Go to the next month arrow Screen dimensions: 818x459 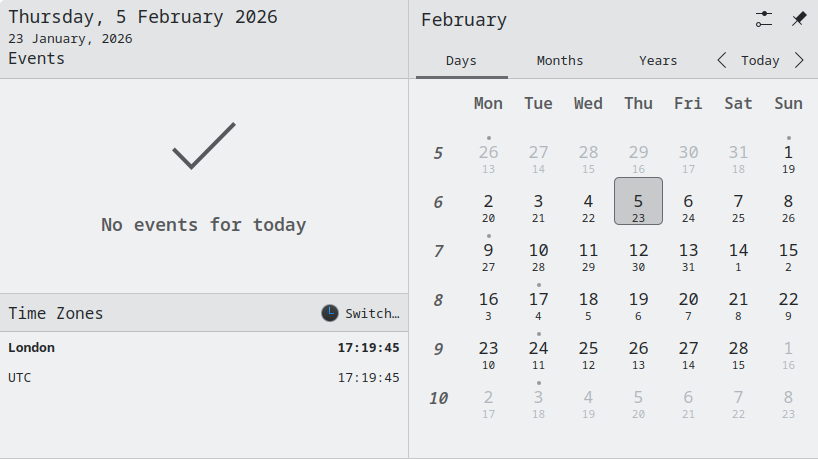coord(799,60)
